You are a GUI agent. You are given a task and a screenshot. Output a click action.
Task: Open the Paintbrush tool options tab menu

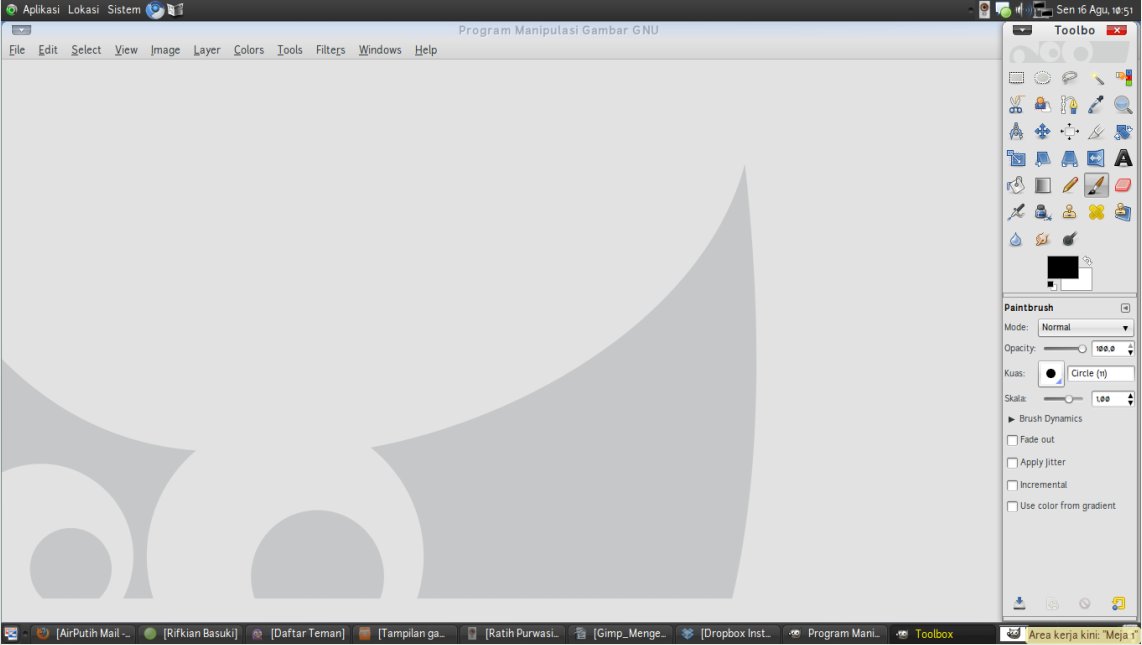(1125, 308)
